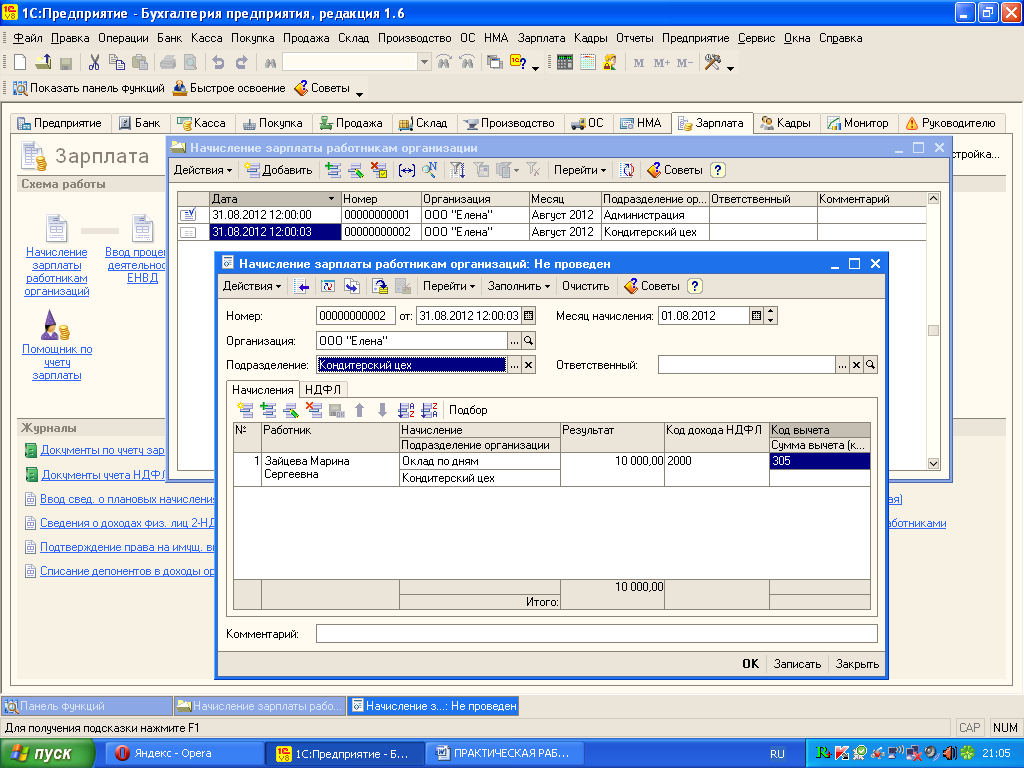Click into the Комментарий input field

(x=596, y=633)
